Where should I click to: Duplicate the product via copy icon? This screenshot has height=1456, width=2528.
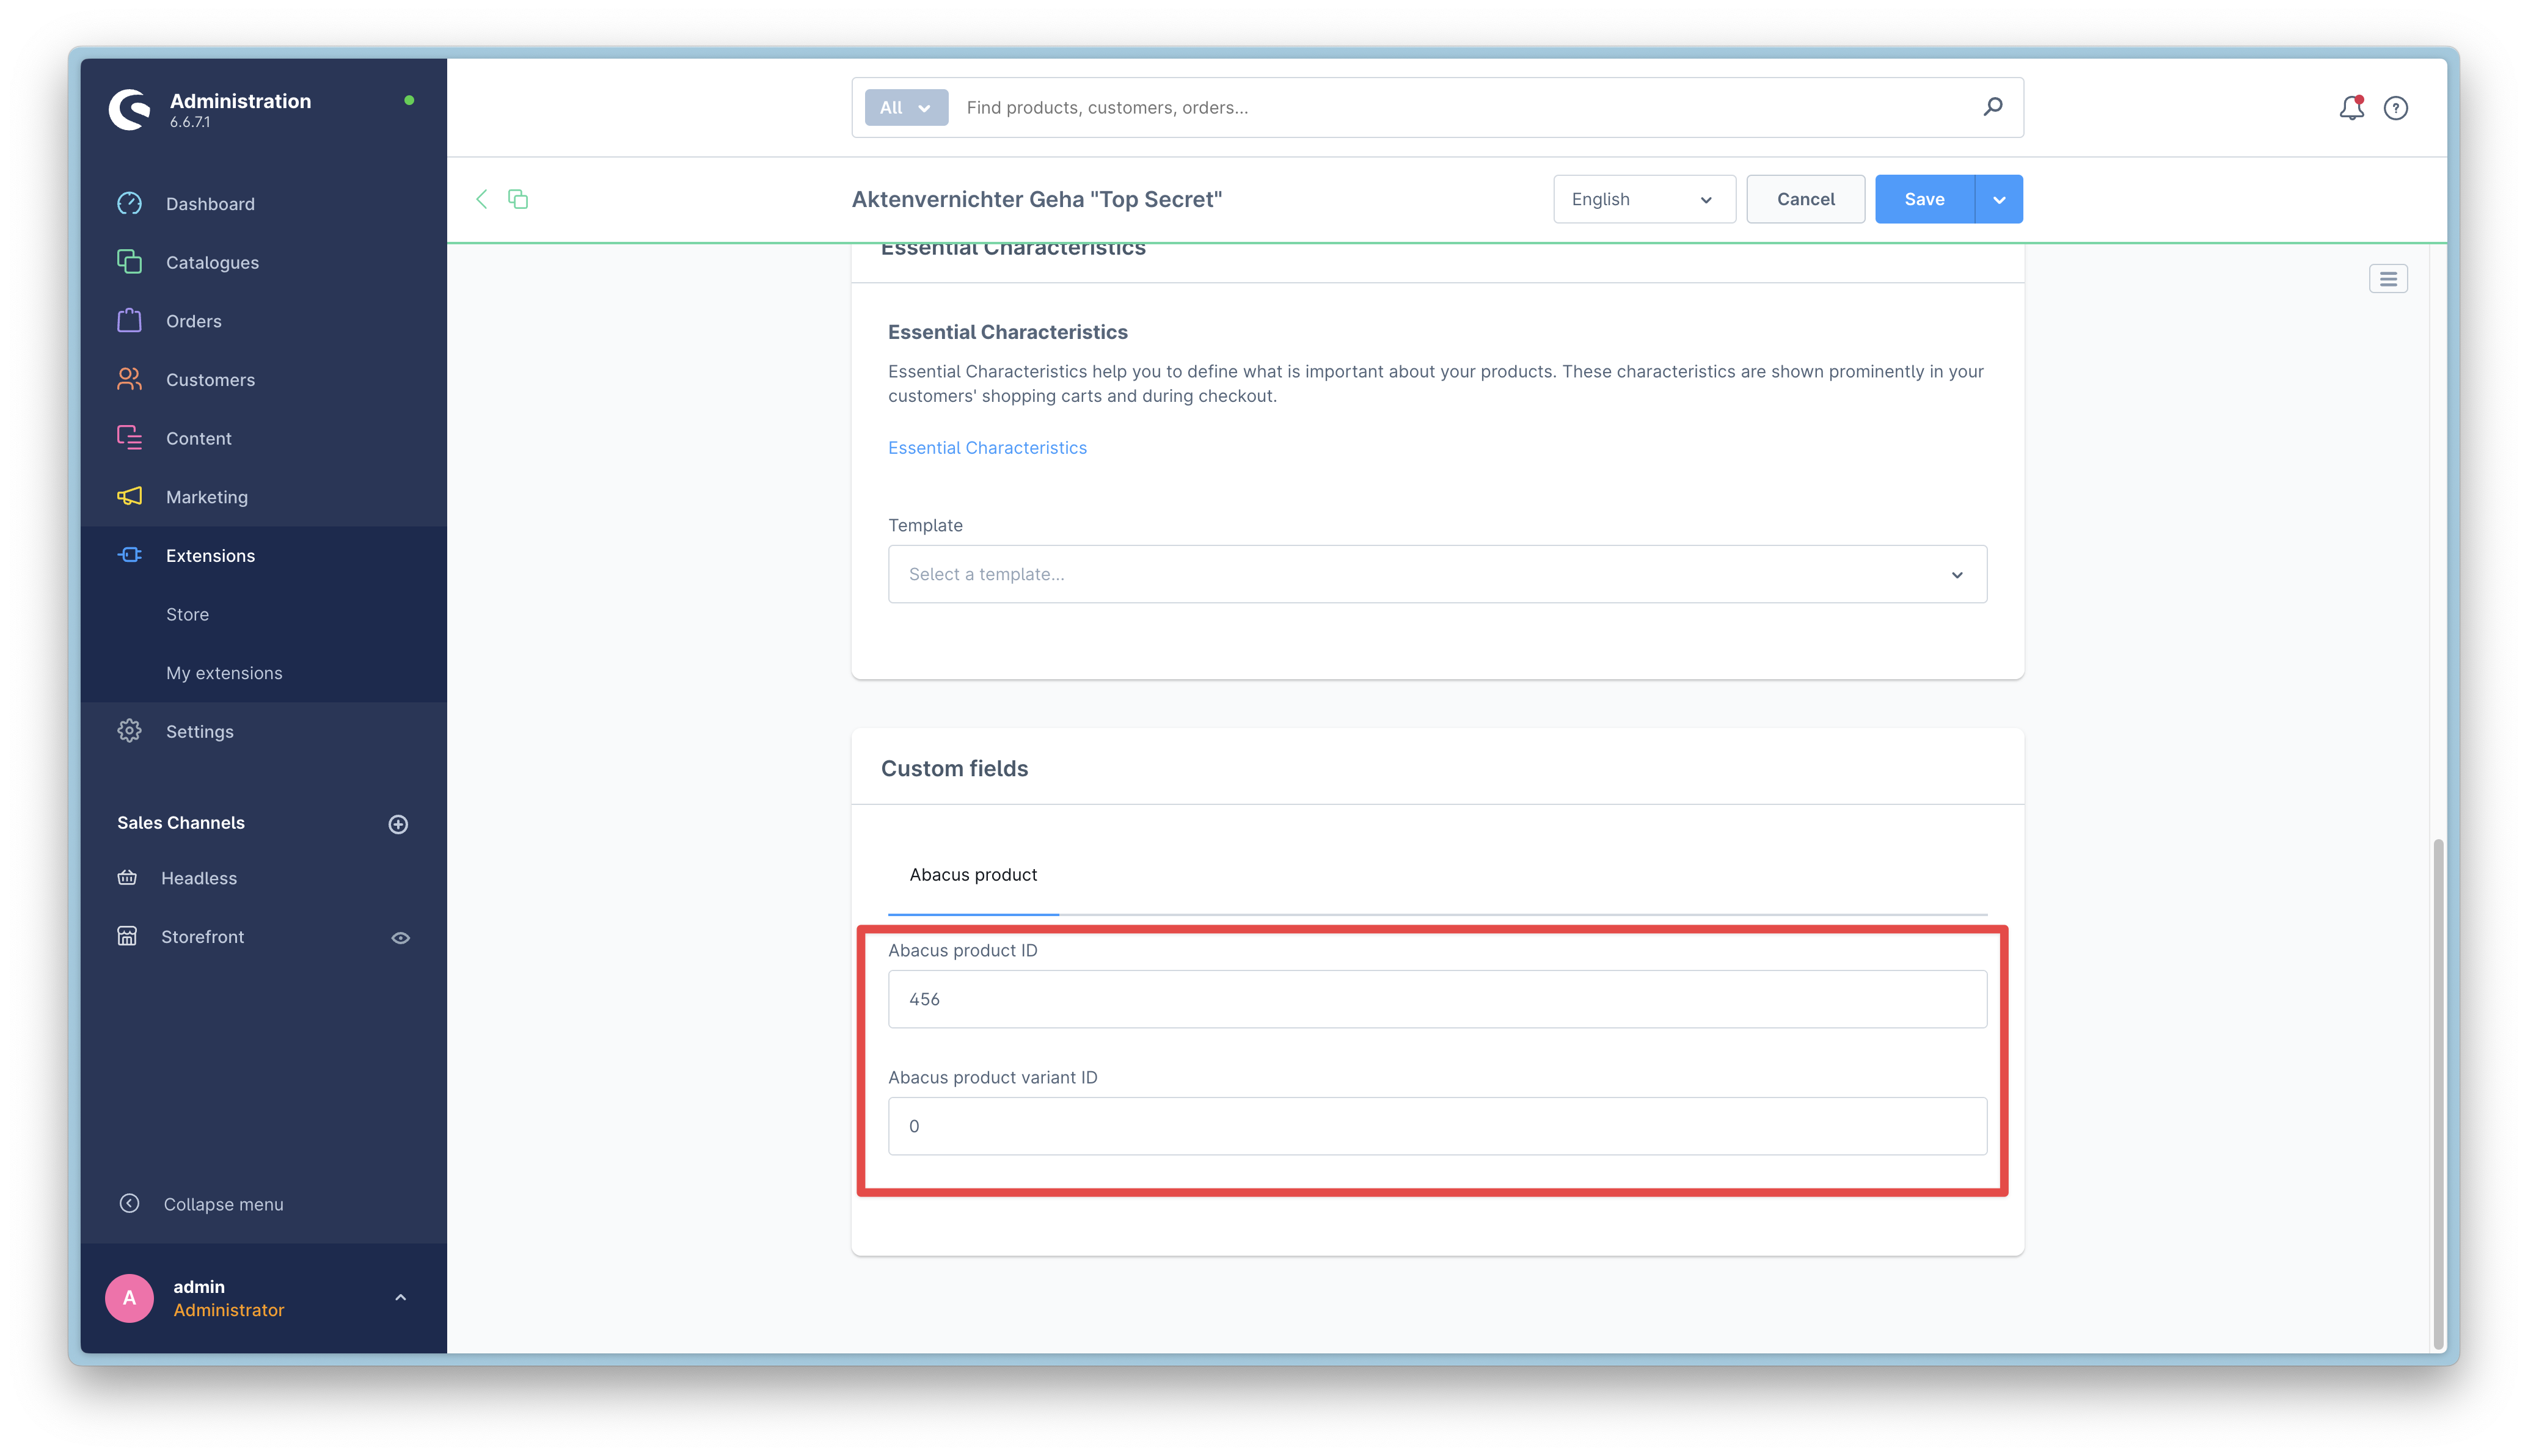pos(518,199)
